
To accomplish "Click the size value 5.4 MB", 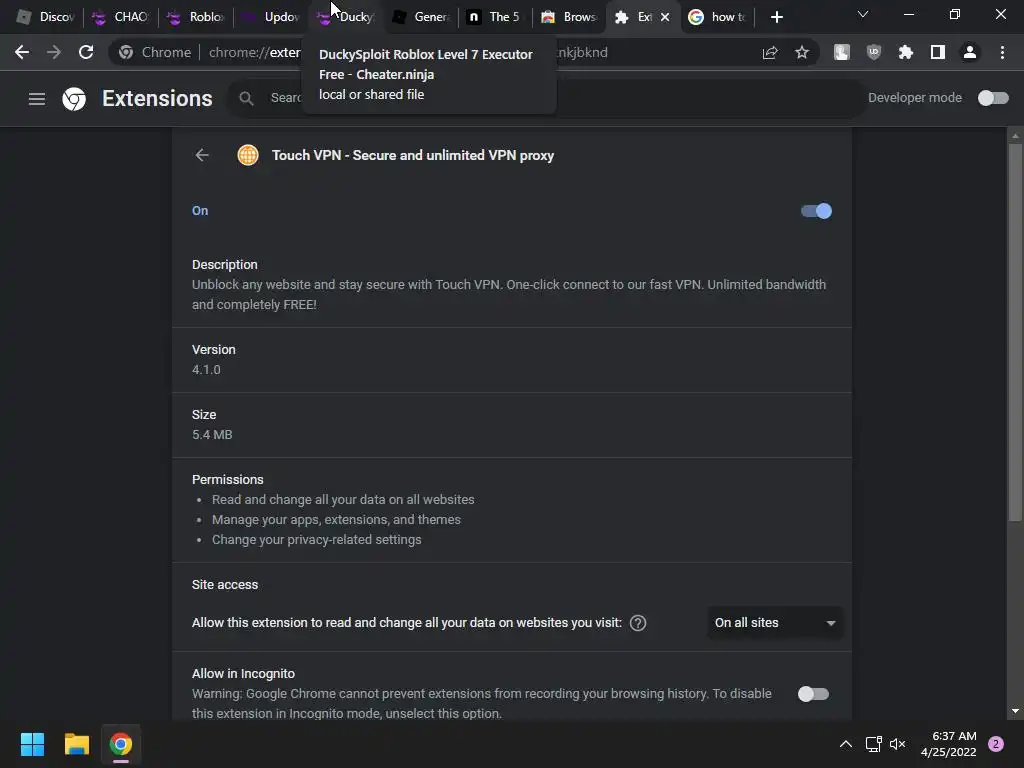I will point(212,435).
